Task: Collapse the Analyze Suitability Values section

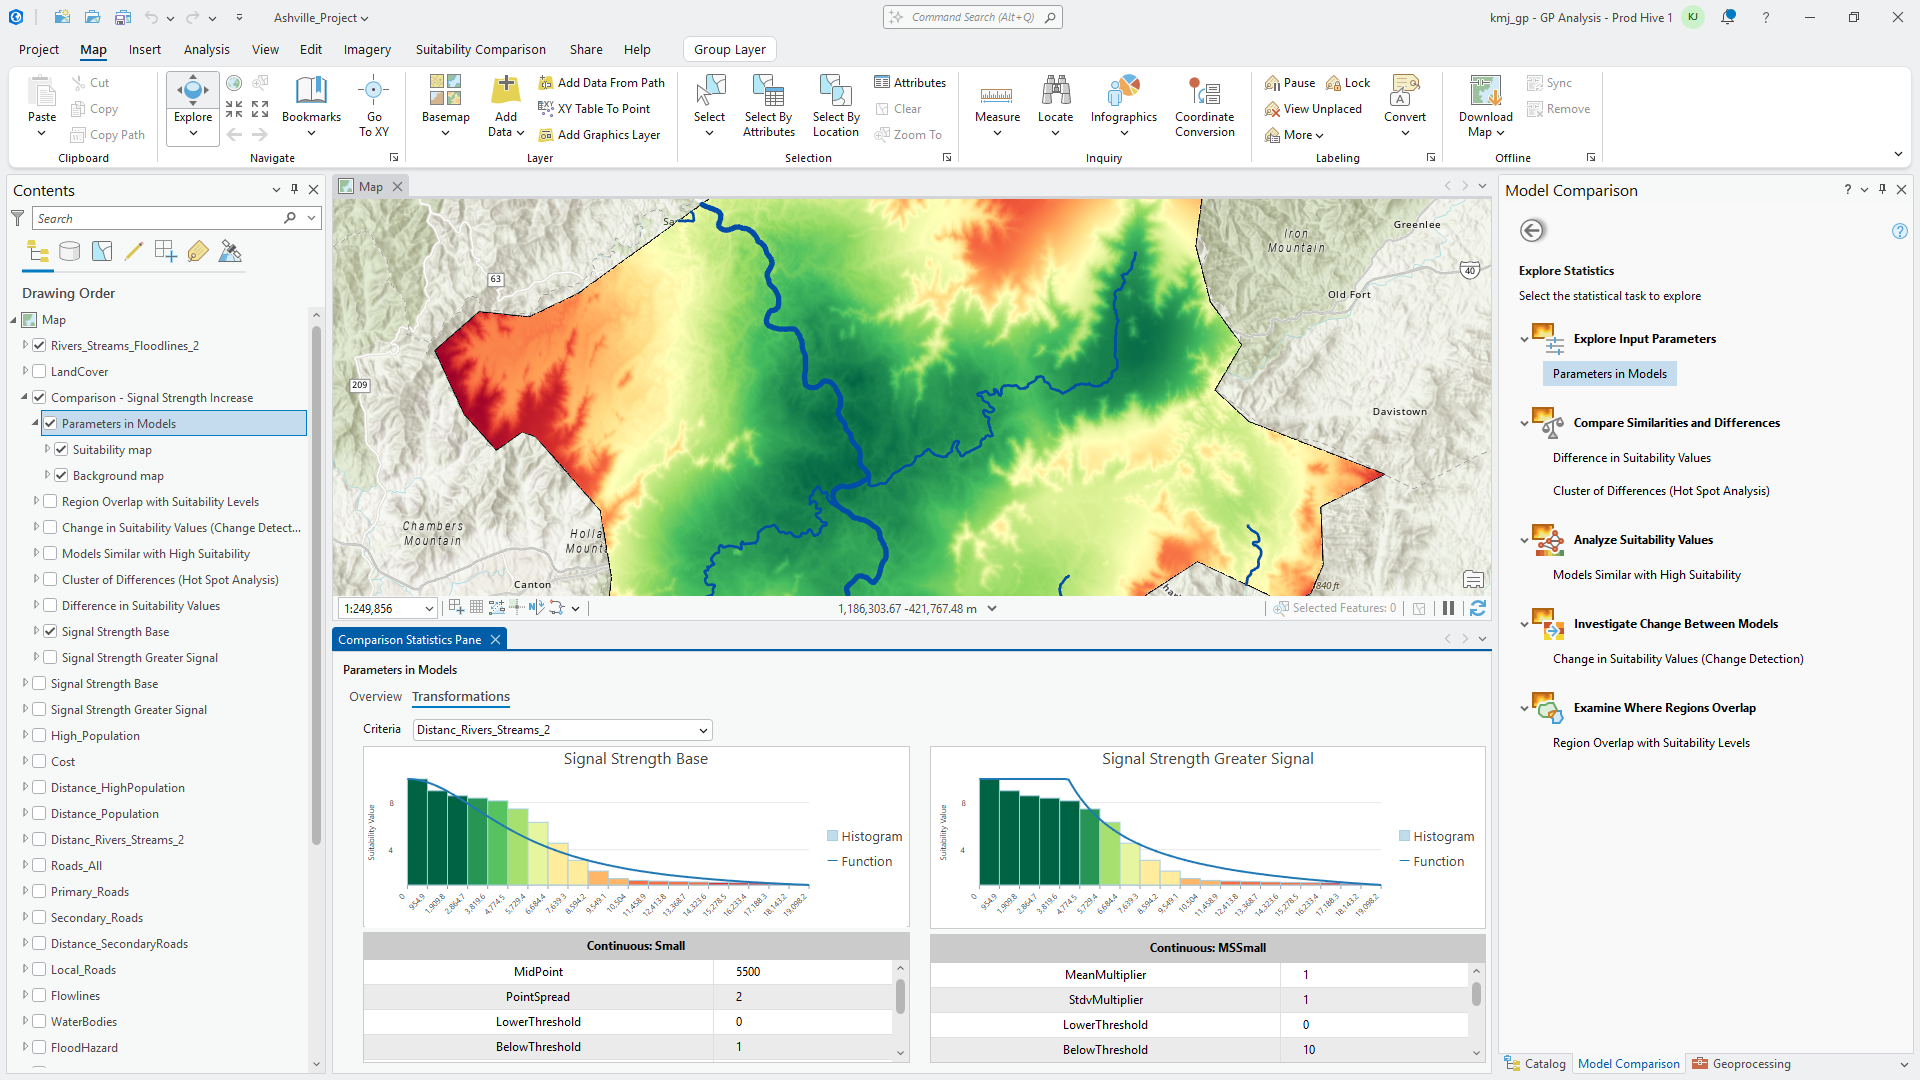Action: [1524, 541]
